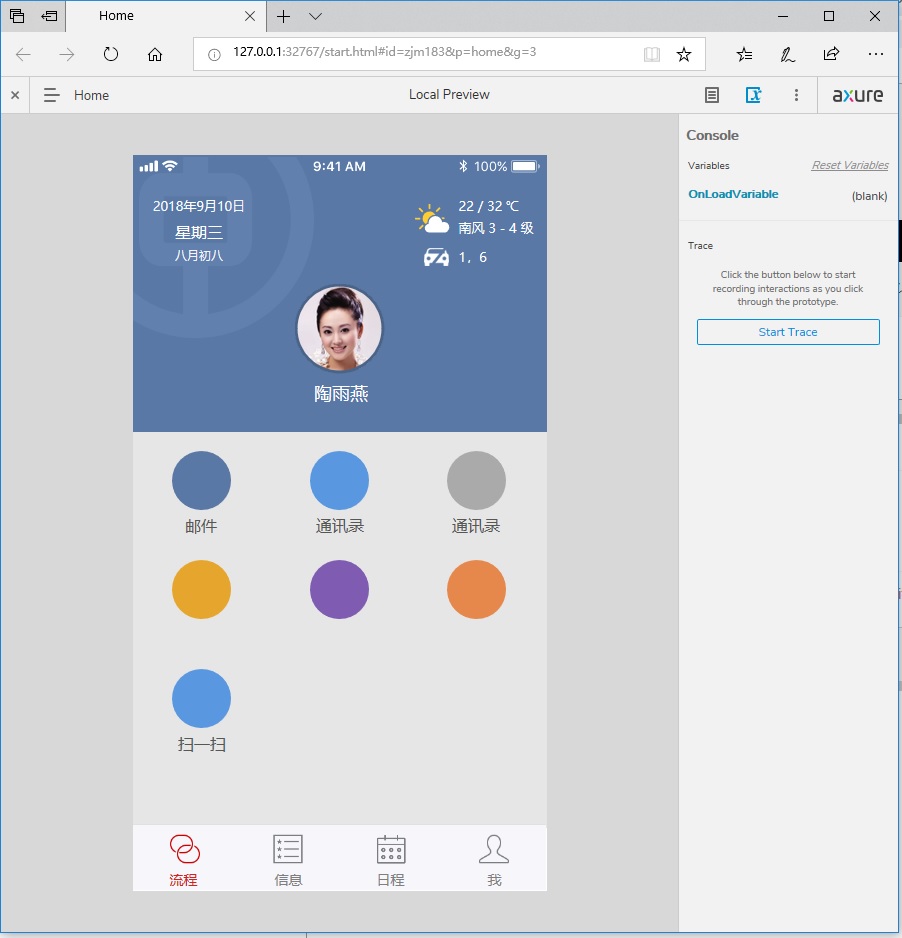Open the light blue 通讯录 circle

(339, 480)
